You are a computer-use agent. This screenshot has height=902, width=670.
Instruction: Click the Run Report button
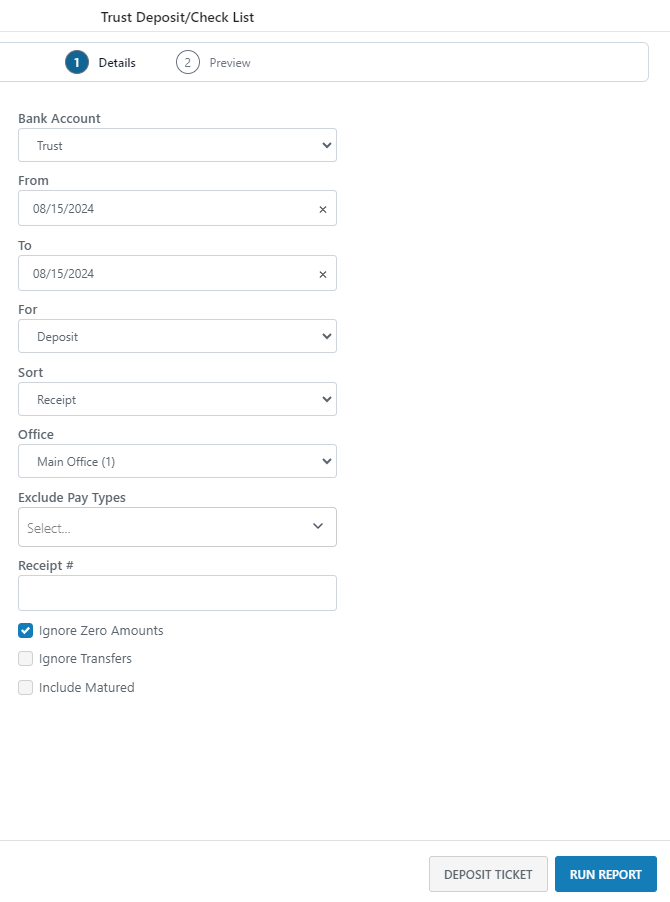[x=605, y=874]
